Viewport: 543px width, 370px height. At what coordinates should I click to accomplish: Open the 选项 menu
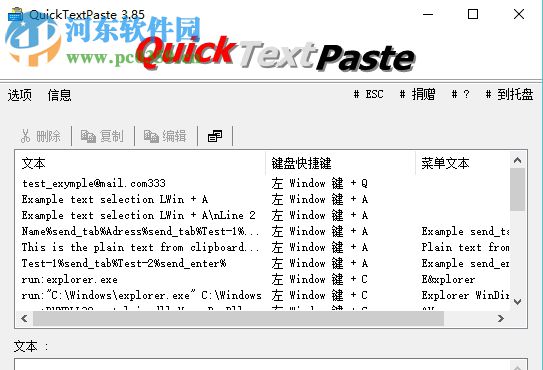[x=20, y=95]
